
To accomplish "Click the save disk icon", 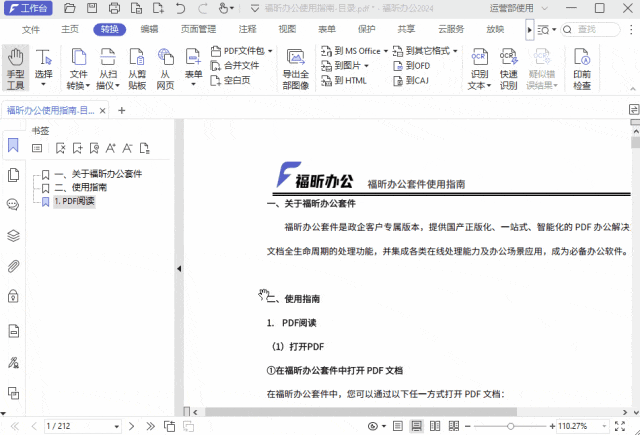I will pyautogui.click(x=92, y=8).
